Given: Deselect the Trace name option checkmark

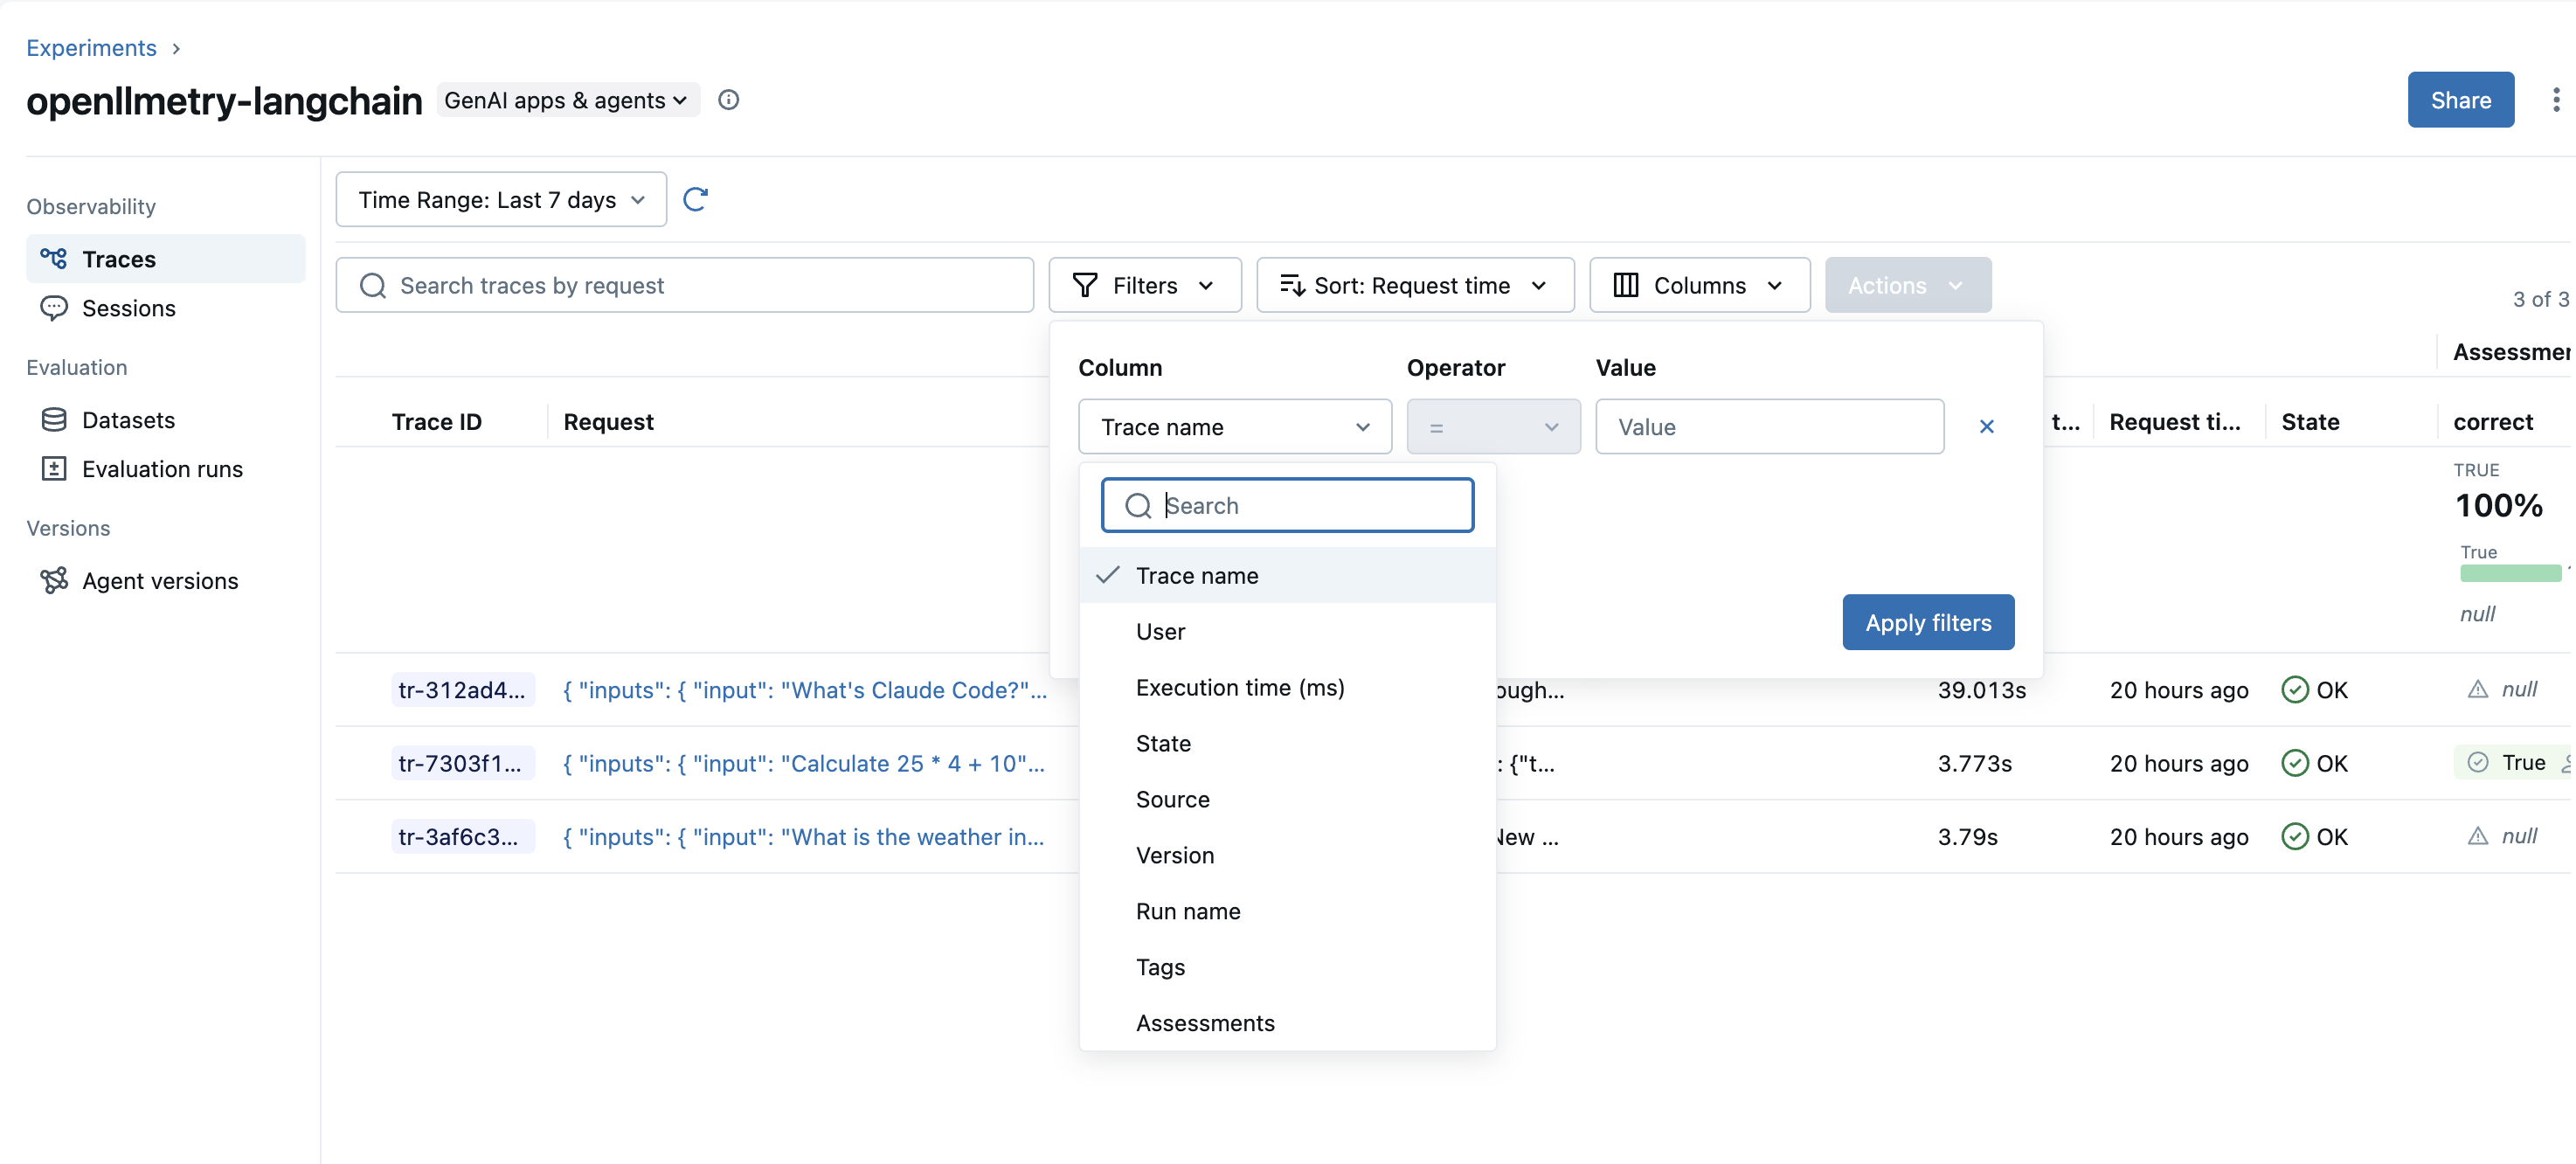Looking at the screenshot, I should point(1106,575).
